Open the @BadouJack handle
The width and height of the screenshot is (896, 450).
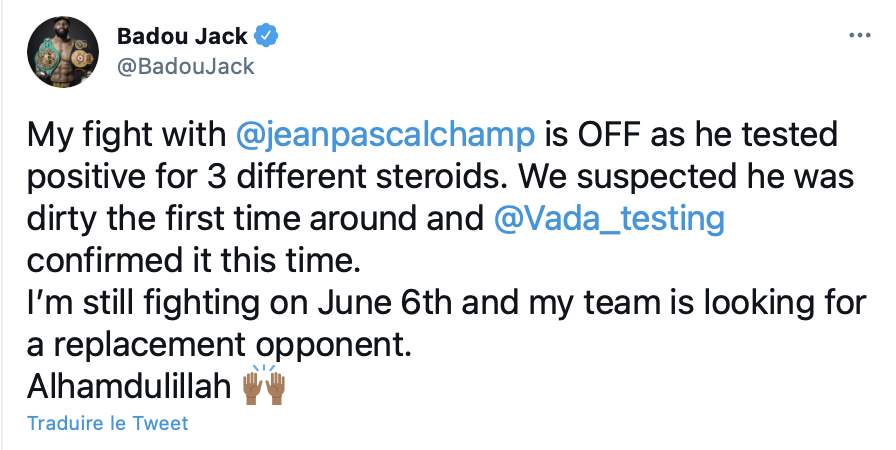185,67
